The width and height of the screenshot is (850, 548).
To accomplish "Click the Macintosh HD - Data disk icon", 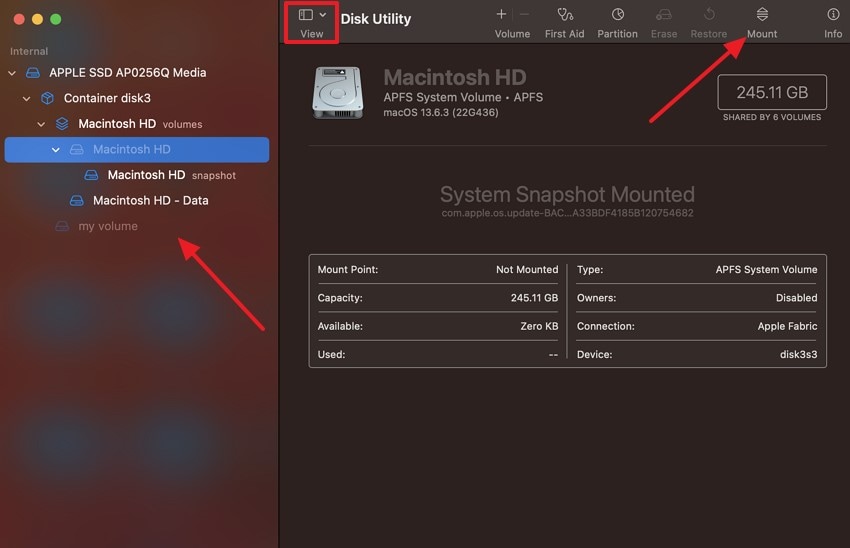I will tap(77, 201).
